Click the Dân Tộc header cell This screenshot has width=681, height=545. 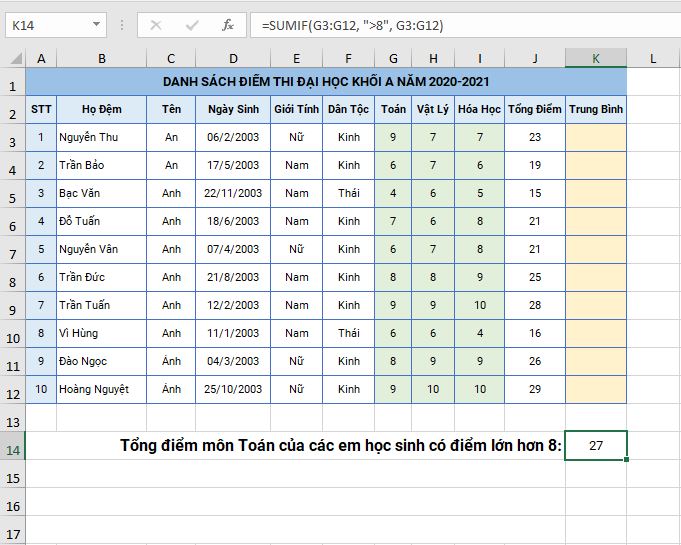pyautogui.click(x=348, y=109)
